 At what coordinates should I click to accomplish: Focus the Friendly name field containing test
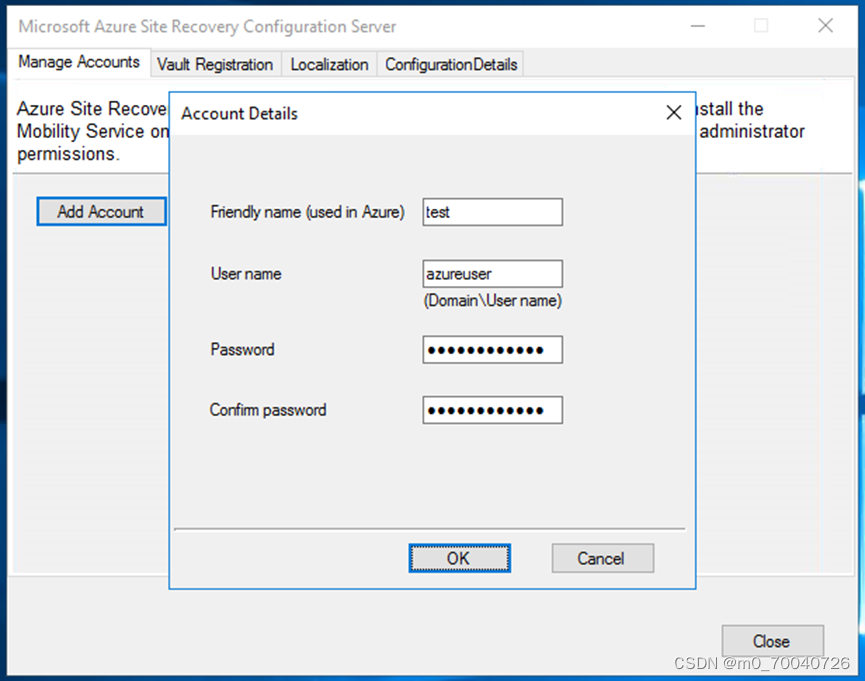[493, 212]
